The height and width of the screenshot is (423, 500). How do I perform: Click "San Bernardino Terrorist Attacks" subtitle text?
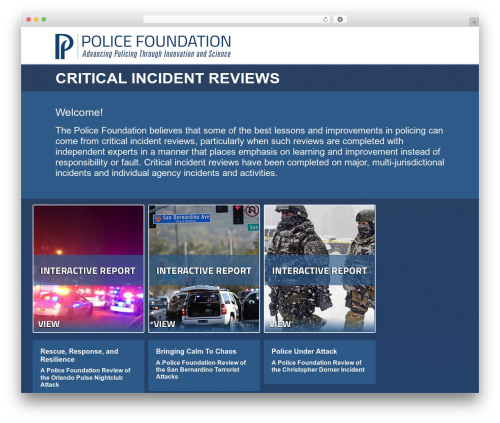[x=197, y=373]
